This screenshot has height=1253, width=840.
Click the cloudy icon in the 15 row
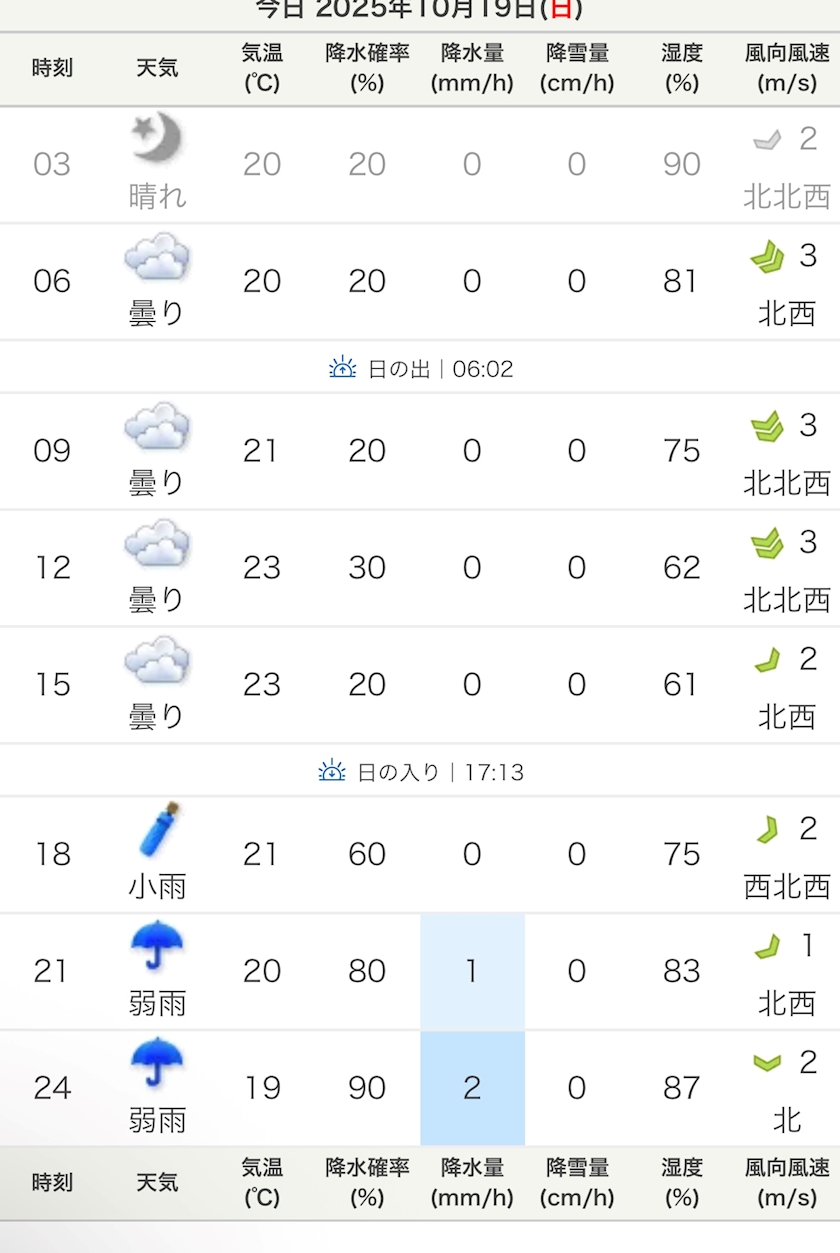pyautogui.click(x=157, y=660)
